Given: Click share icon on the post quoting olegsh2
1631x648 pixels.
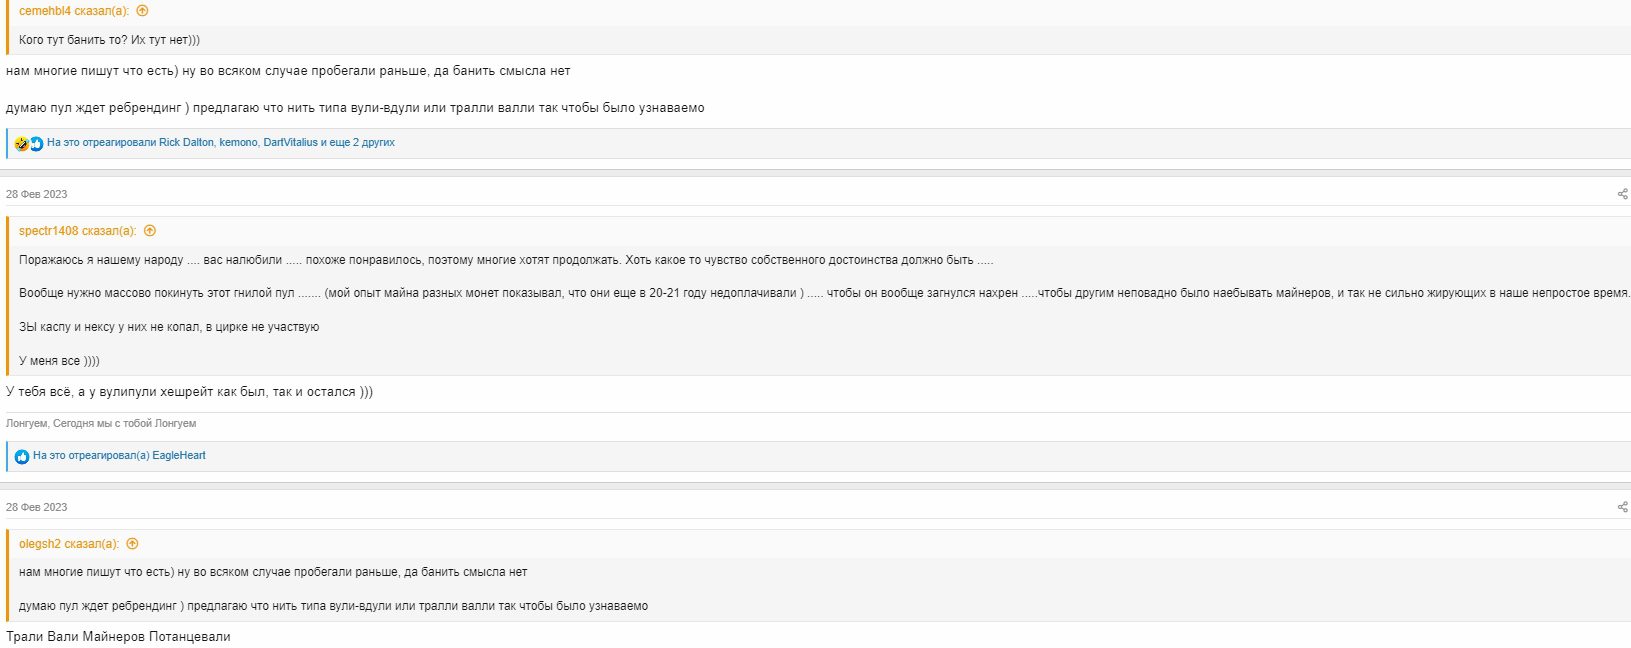Looking at the screenshot, I should pyautogui.click(x=1622, y=507).
